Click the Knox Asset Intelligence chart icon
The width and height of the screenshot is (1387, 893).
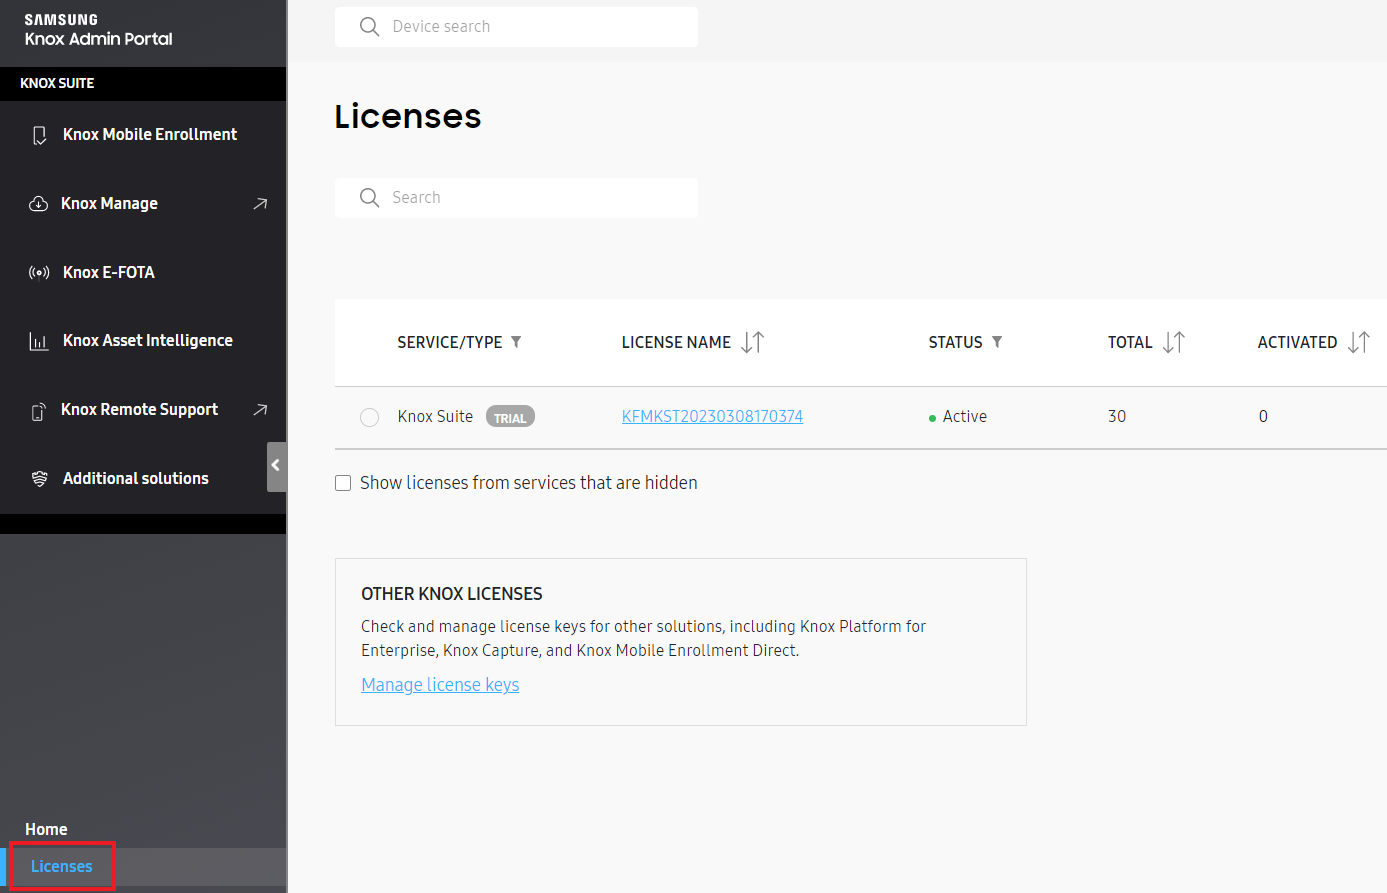(x=39, y=341)
